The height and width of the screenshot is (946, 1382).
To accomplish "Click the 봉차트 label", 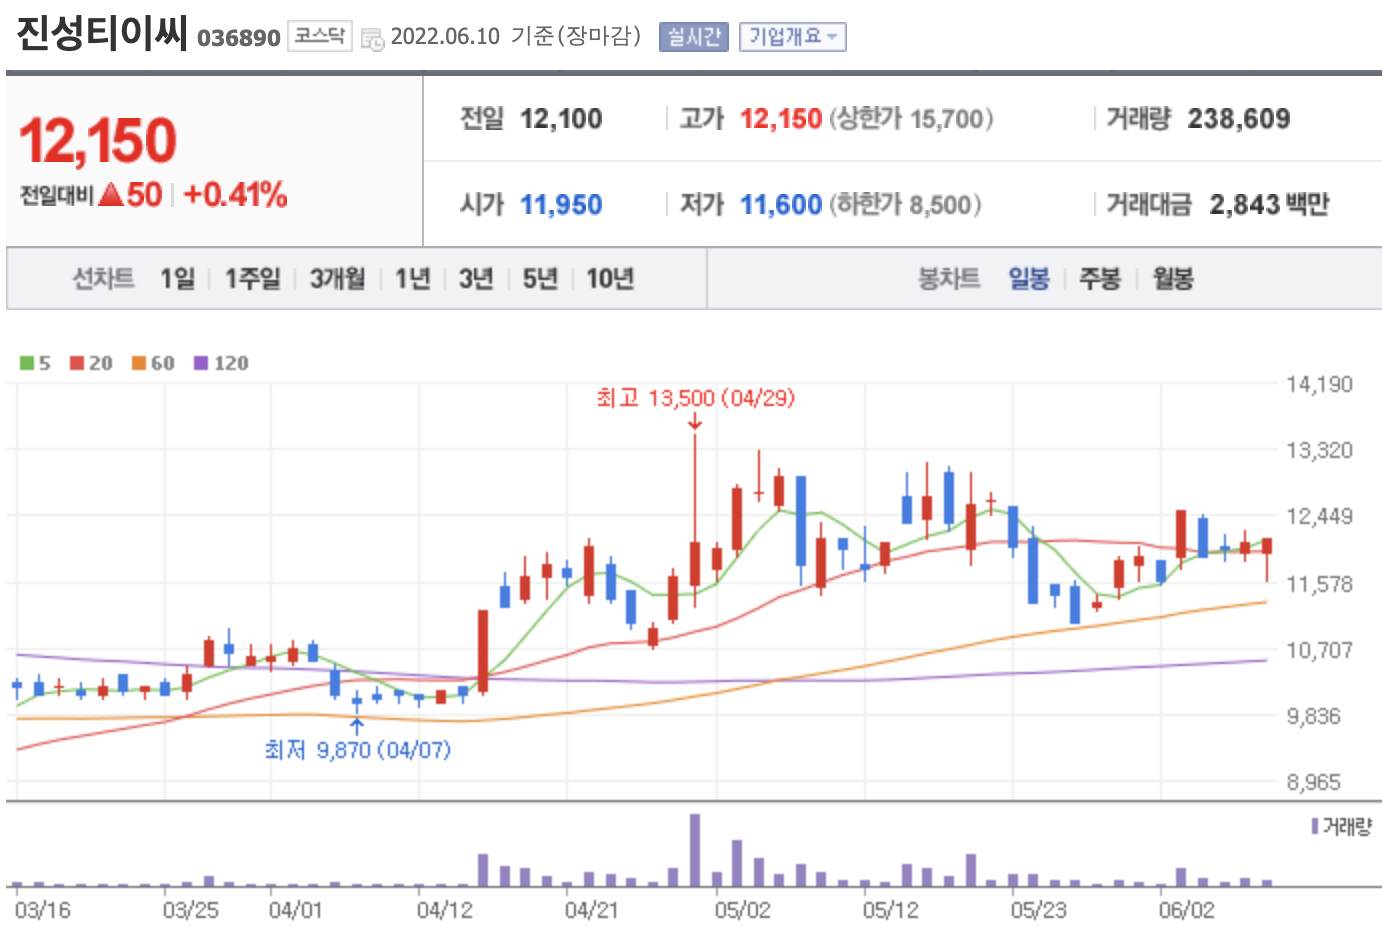I will pos(949,278).
